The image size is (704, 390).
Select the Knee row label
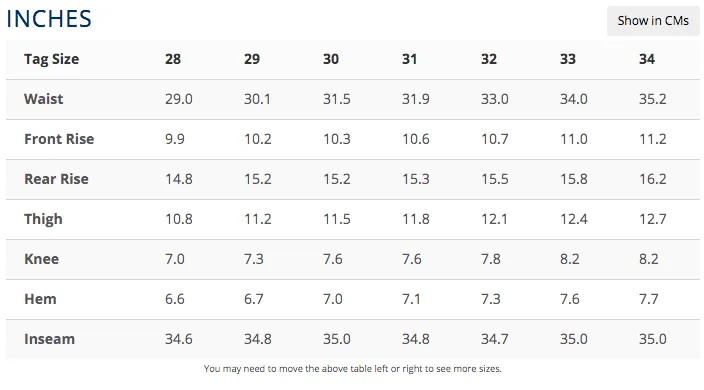pyautogui.click(x=41, y=259)
